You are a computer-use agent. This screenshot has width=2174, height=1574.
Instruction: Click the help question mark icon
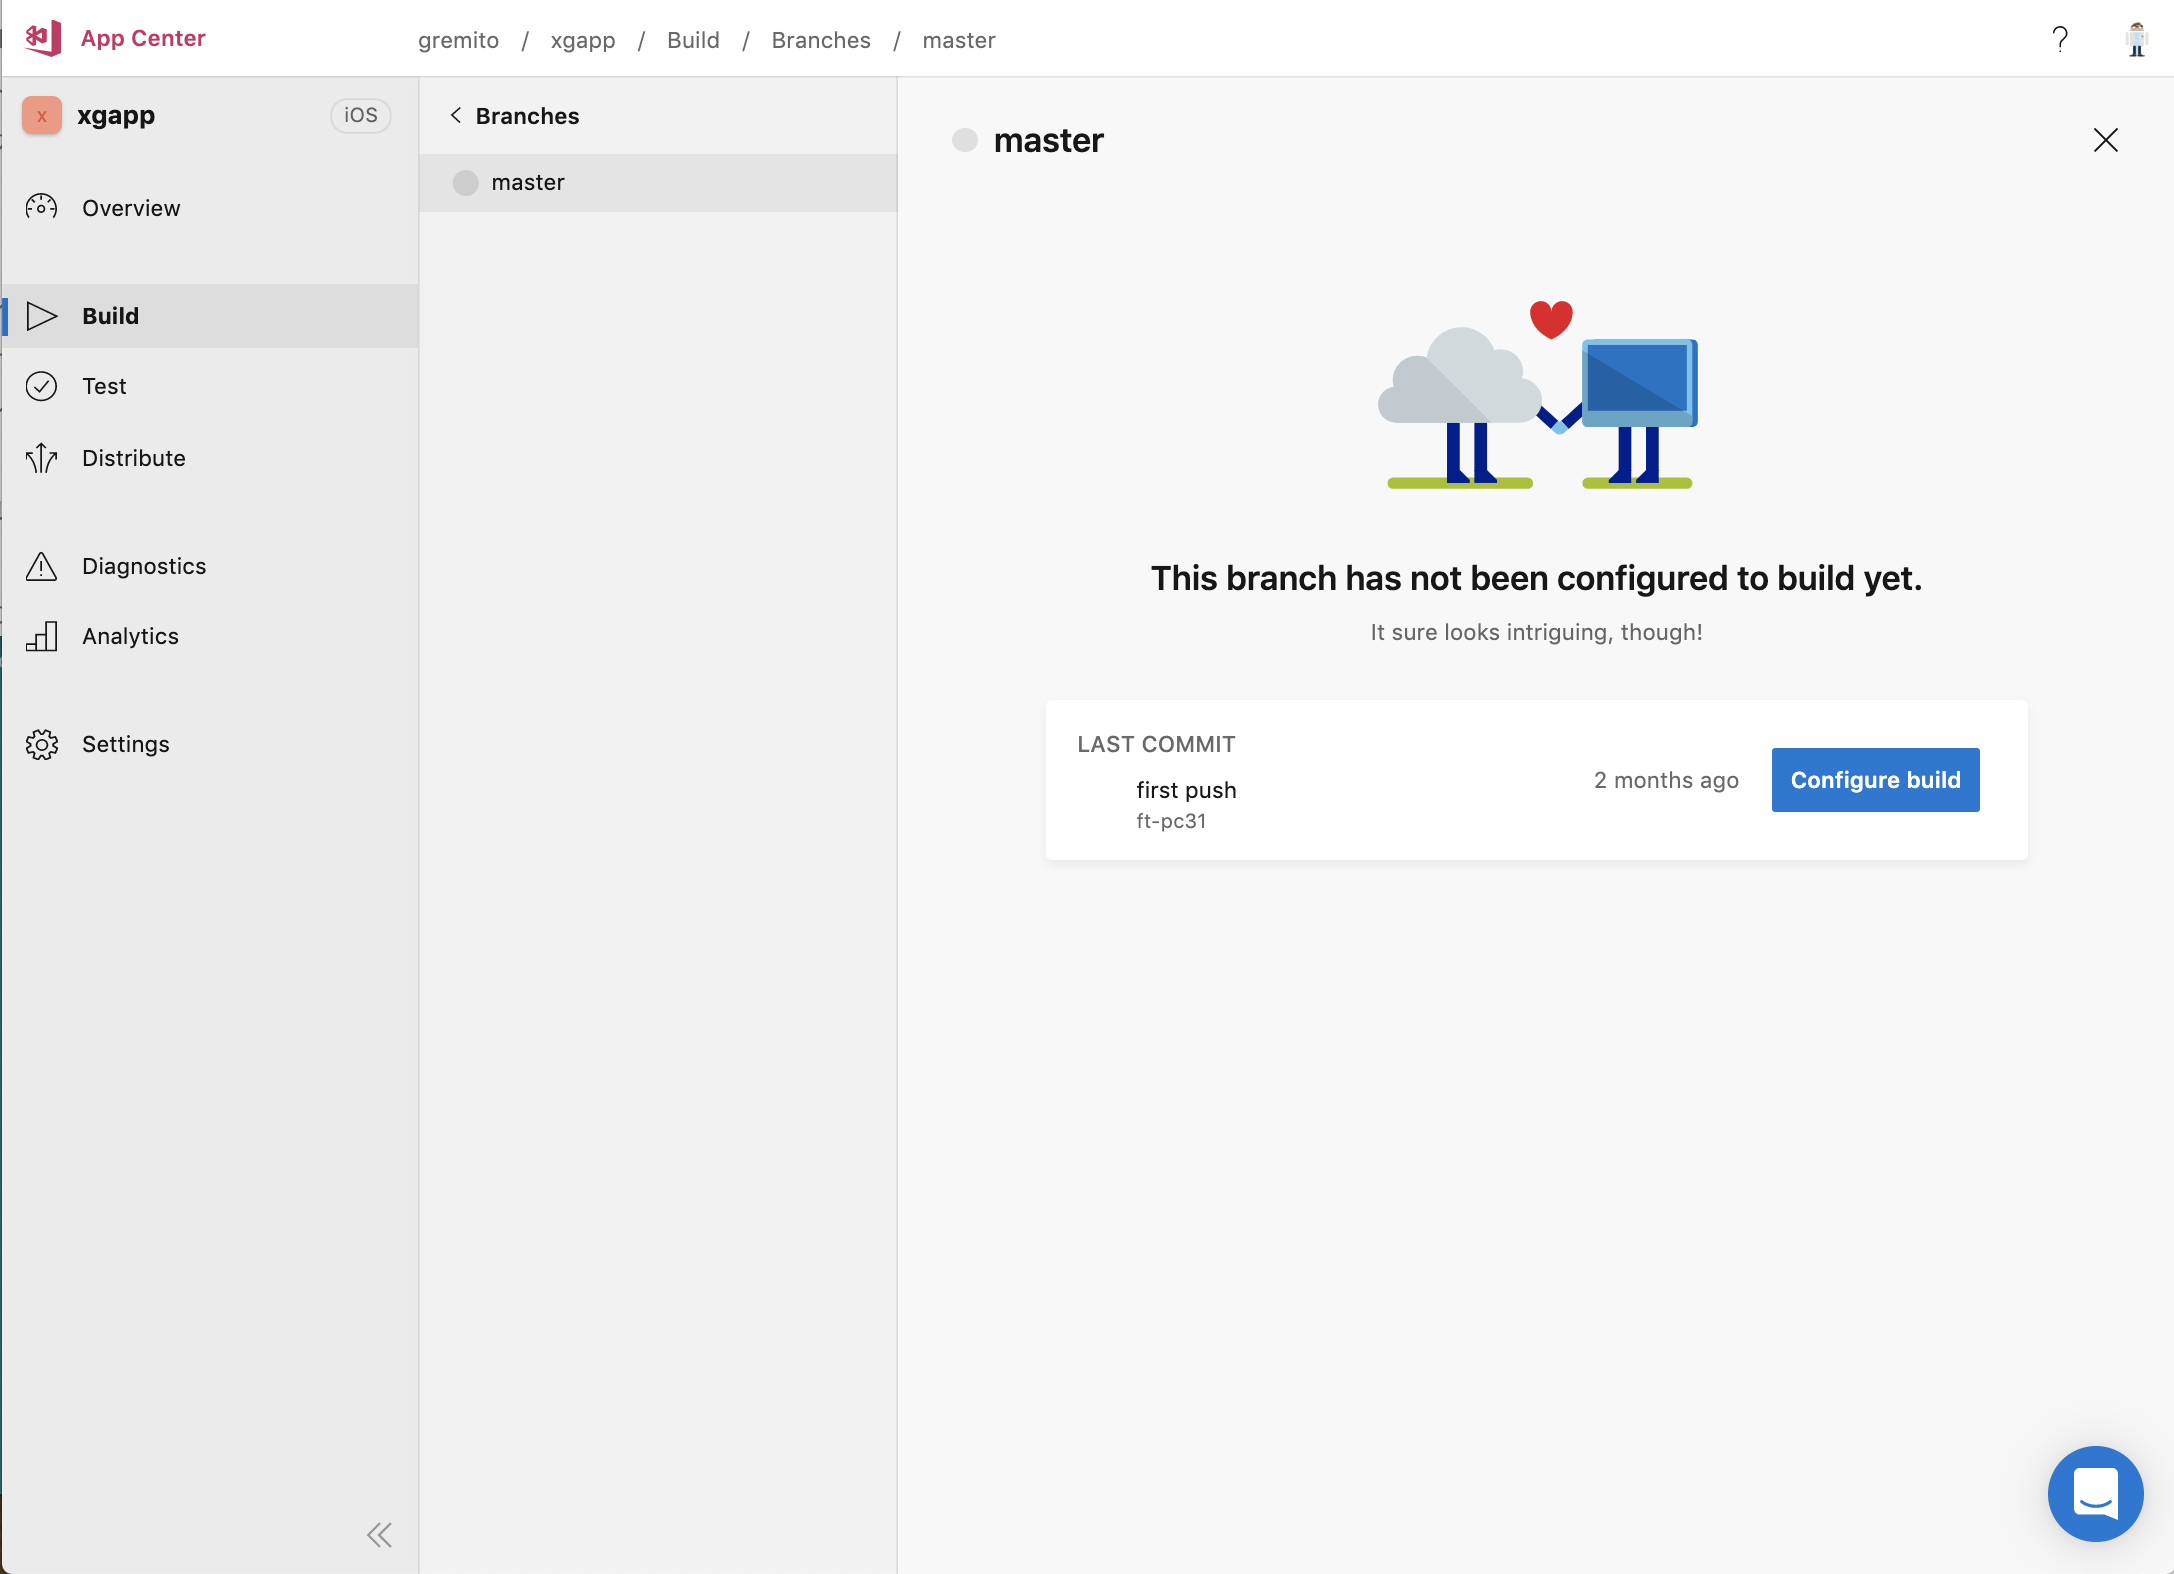tap(2060, 39)
